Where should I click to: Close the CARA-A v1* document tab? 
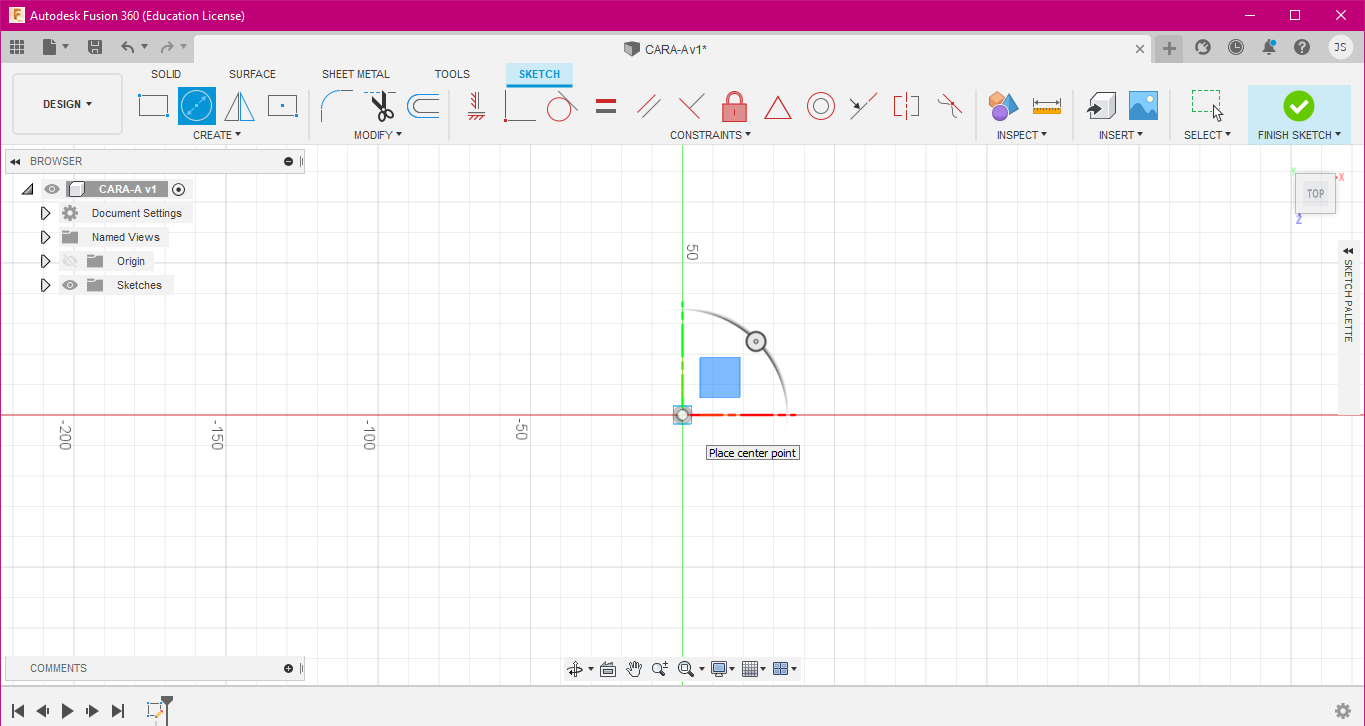tap(1140, 49)
